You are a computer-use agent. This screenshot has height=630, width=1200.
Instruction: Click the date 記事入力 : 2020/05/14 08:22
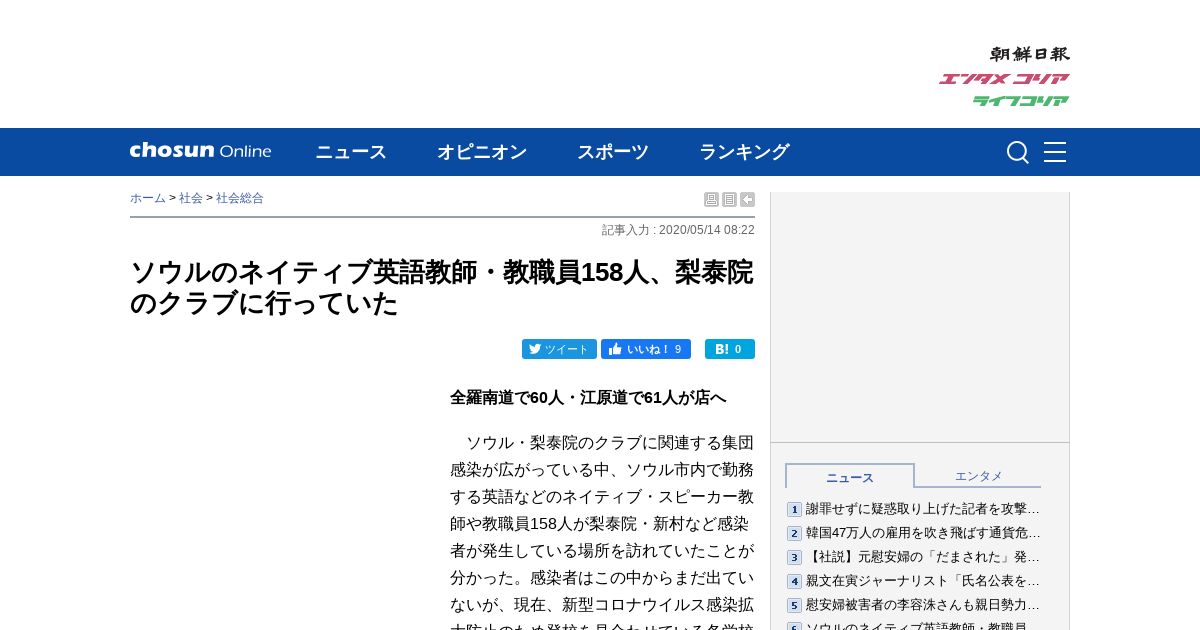pyautogui.click(x=678, y=230)
